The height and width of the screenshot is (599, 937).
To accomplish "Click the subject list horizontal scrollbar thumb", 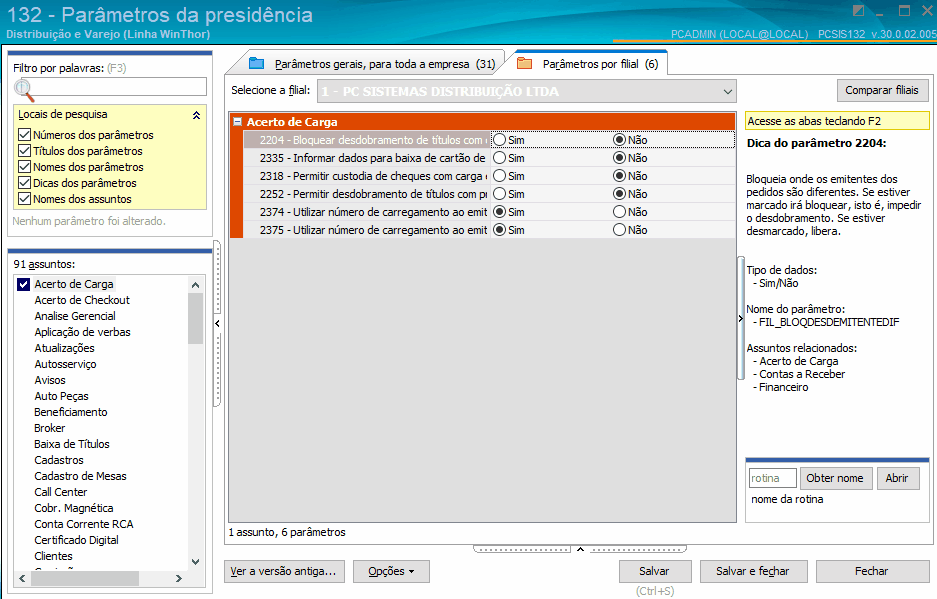I will 84,578.
